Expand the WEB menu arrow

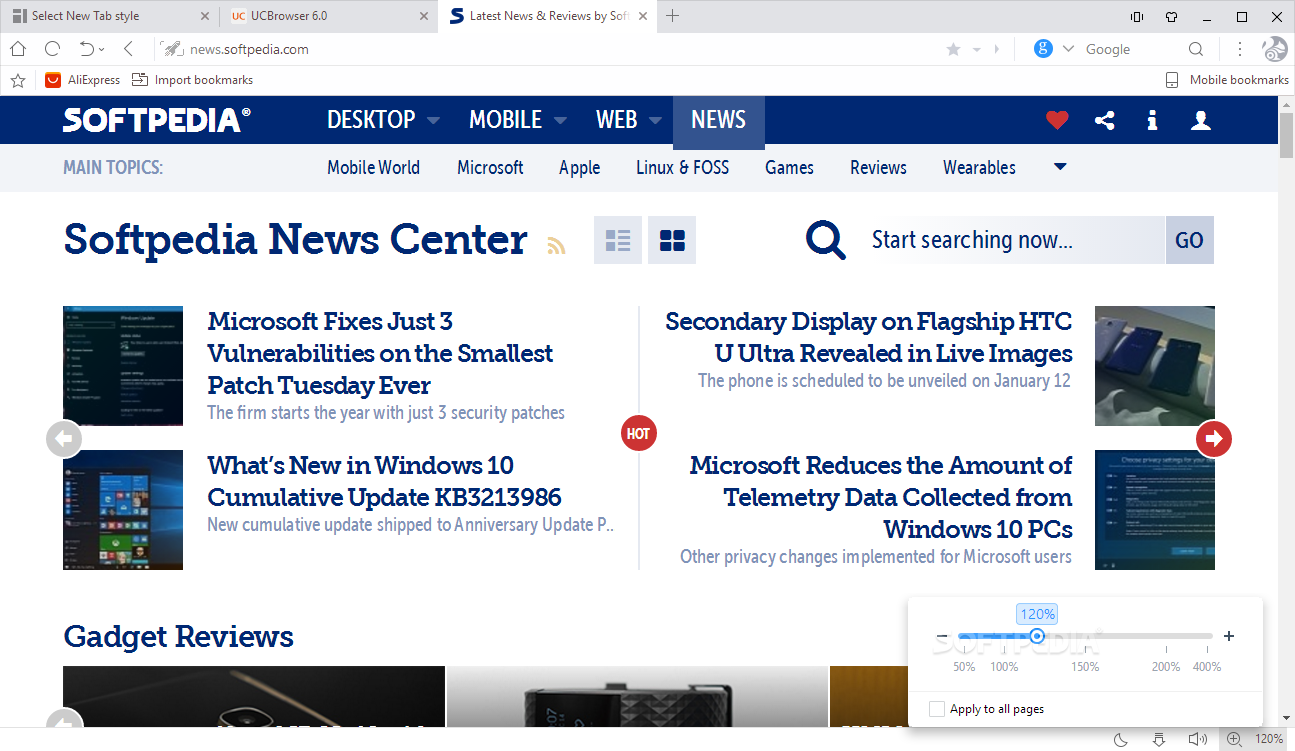click(655, 121)
